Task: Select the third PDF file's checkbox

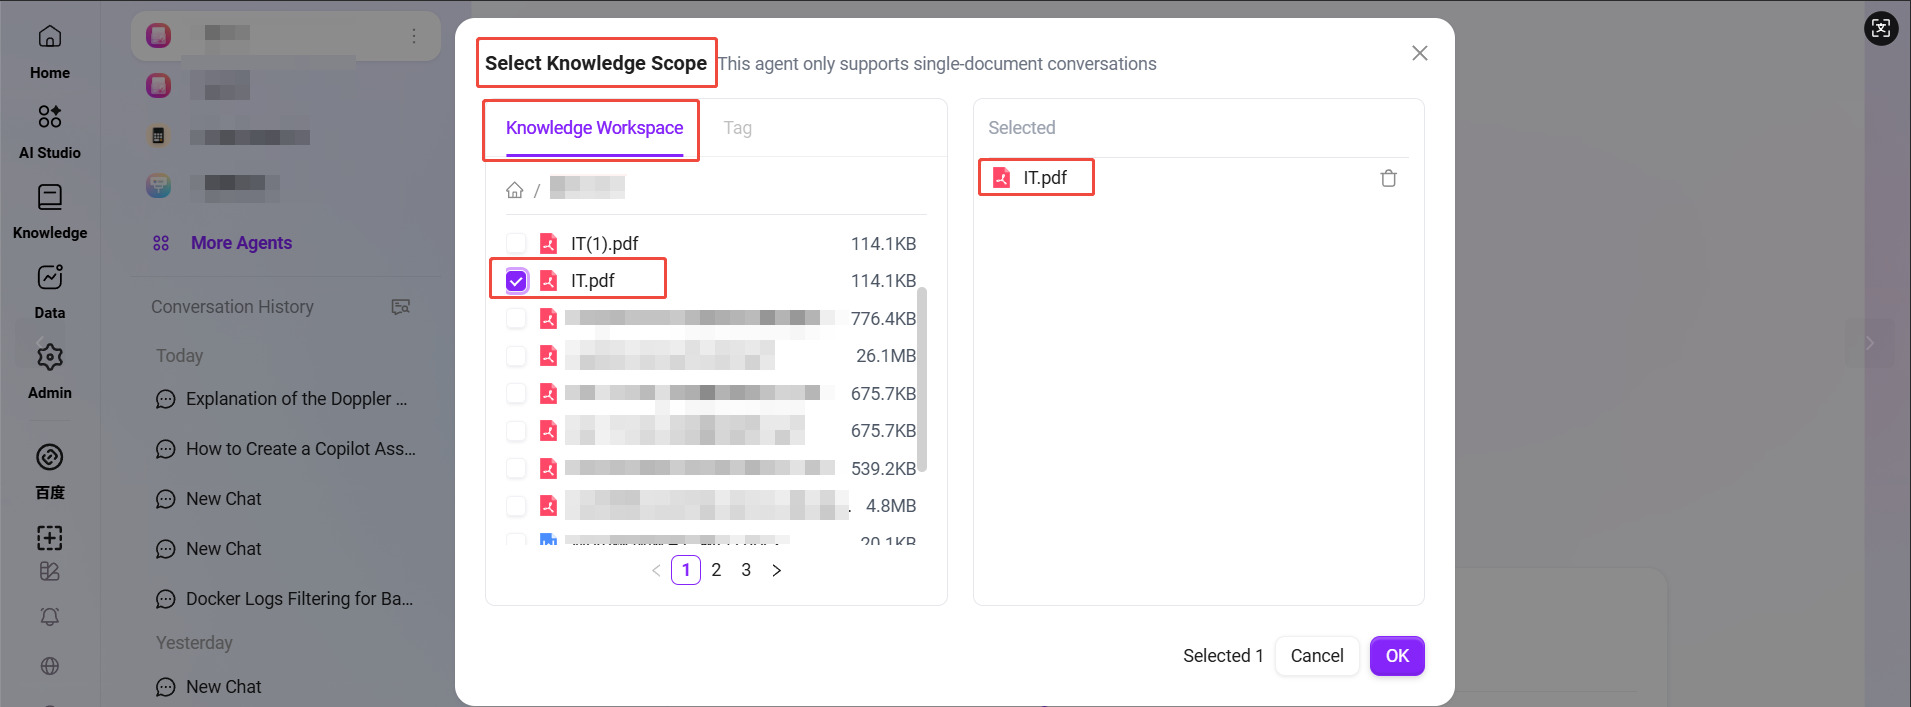Action: (x=516, y=318)
